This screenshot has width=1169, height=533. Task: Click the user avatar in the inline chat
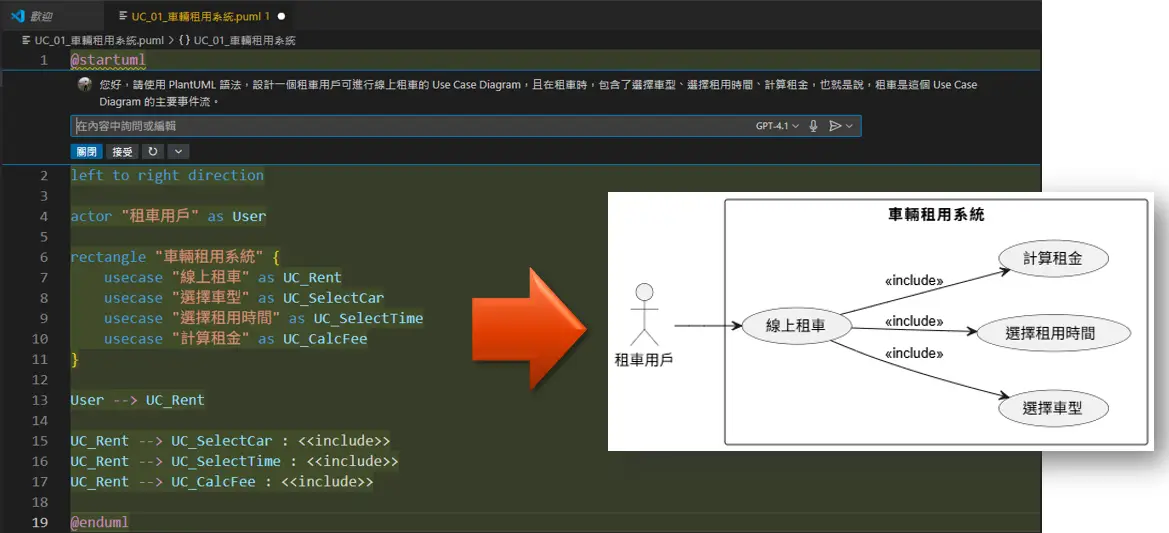(85, 85)
